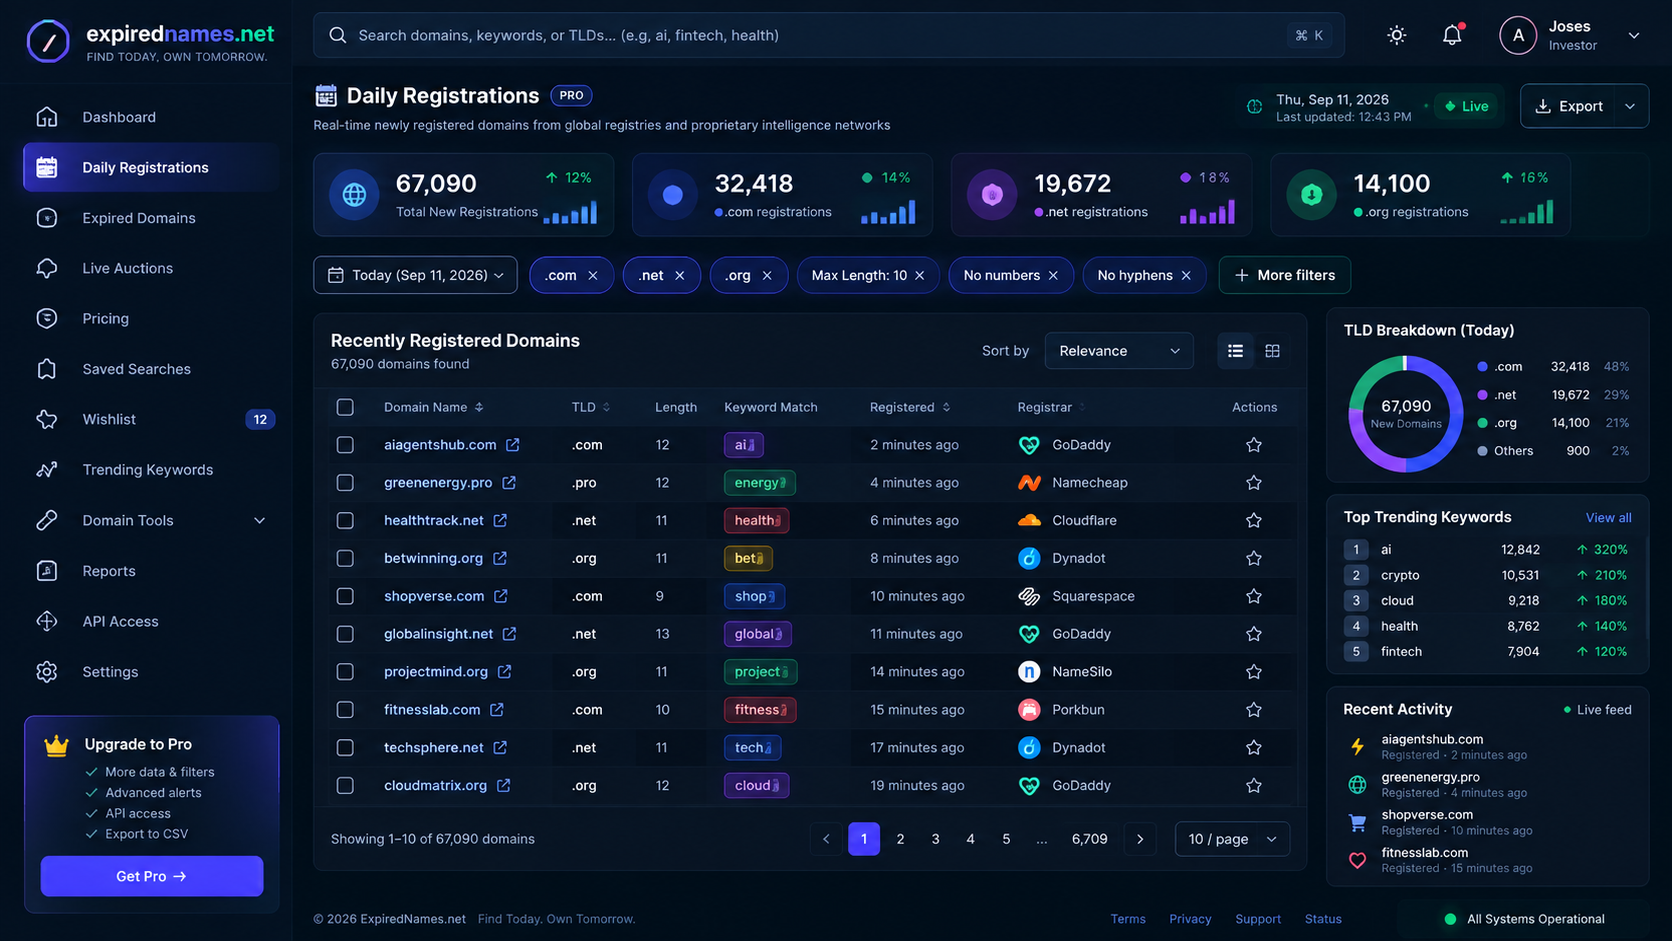Open external link icon next to aiagentshub.com

(x=512, y=444)
